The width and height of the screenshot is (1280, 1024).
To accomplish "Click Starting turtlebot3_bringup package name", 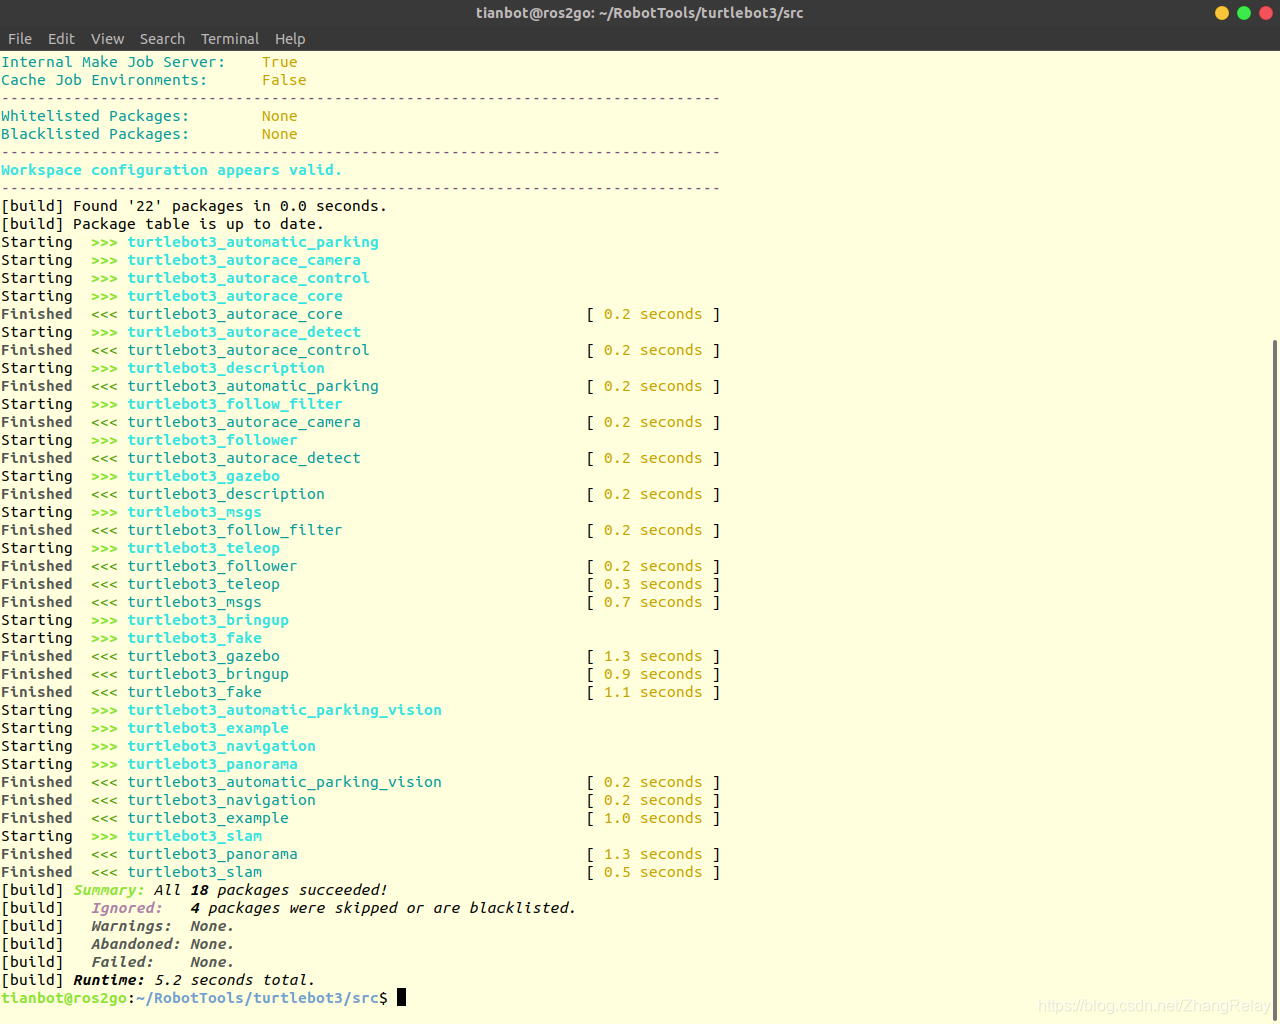I will tap(208, 620).
